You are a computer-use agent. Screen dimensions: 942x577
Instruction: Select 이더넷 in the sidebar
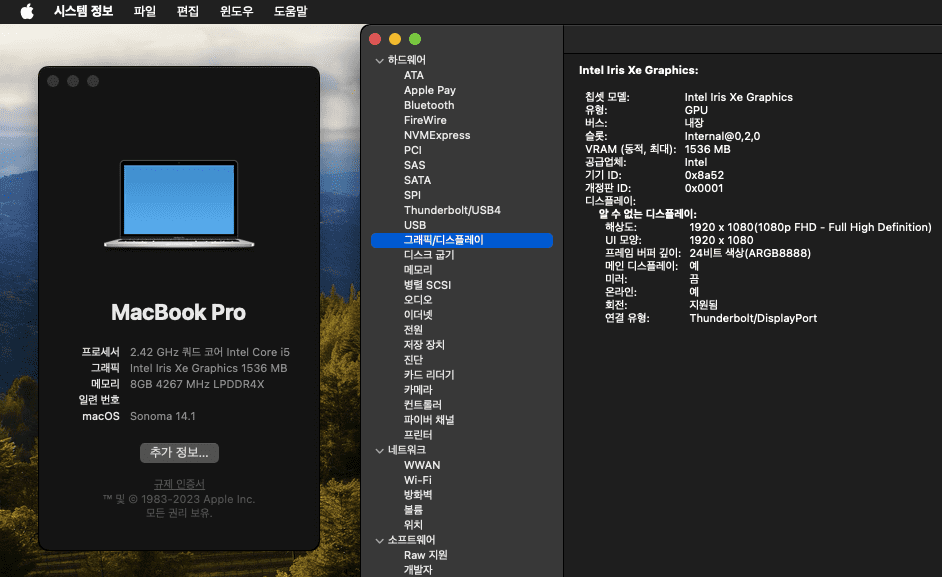tap(418, 315)
